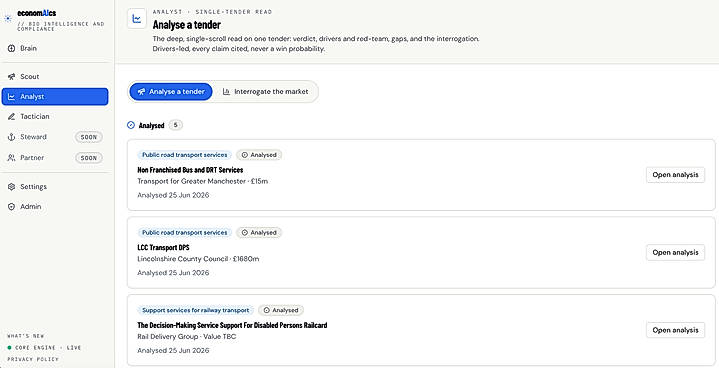The height and width of the screenshot is (368, 719).
Task: Click the Privacy Policy link
Action: [33, 359]
